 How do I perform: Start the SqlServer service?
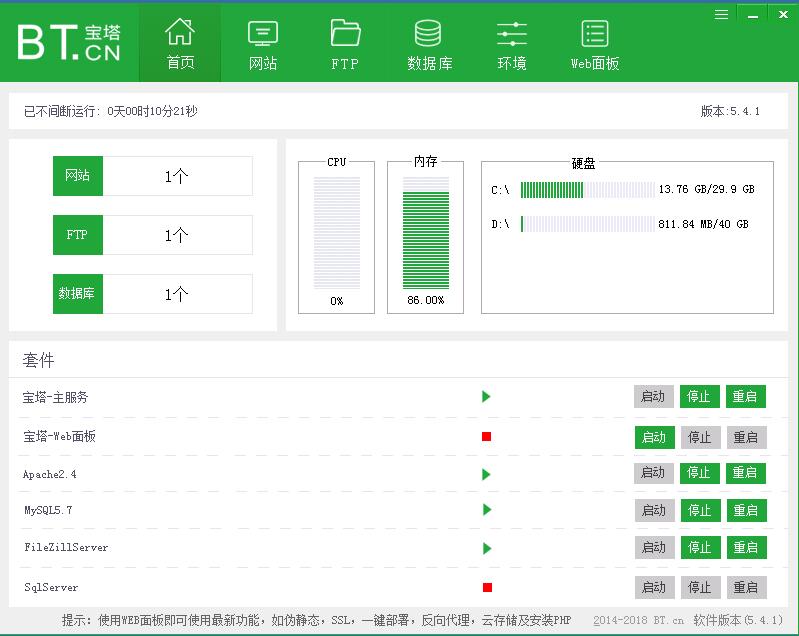click(655, 588)
